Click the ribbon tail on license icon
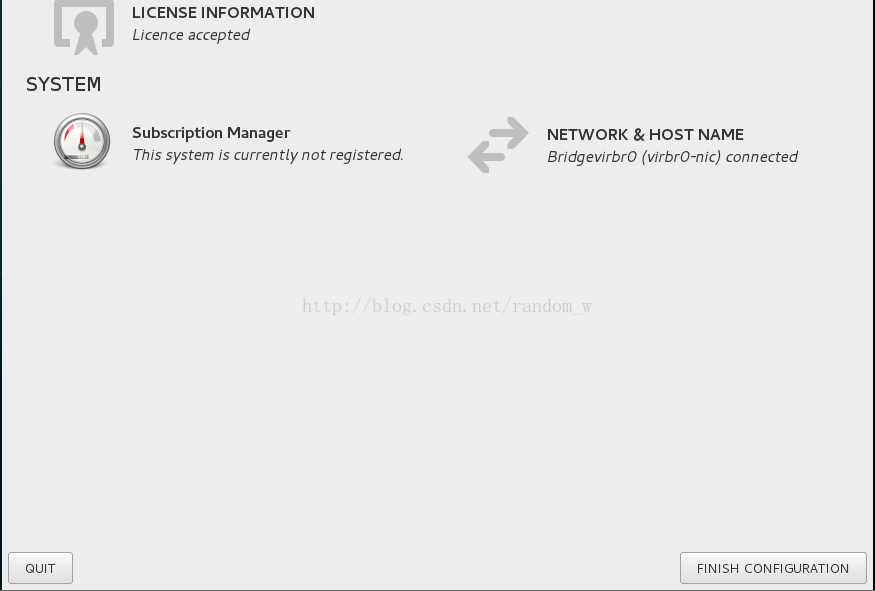 [x=86, y=42]
